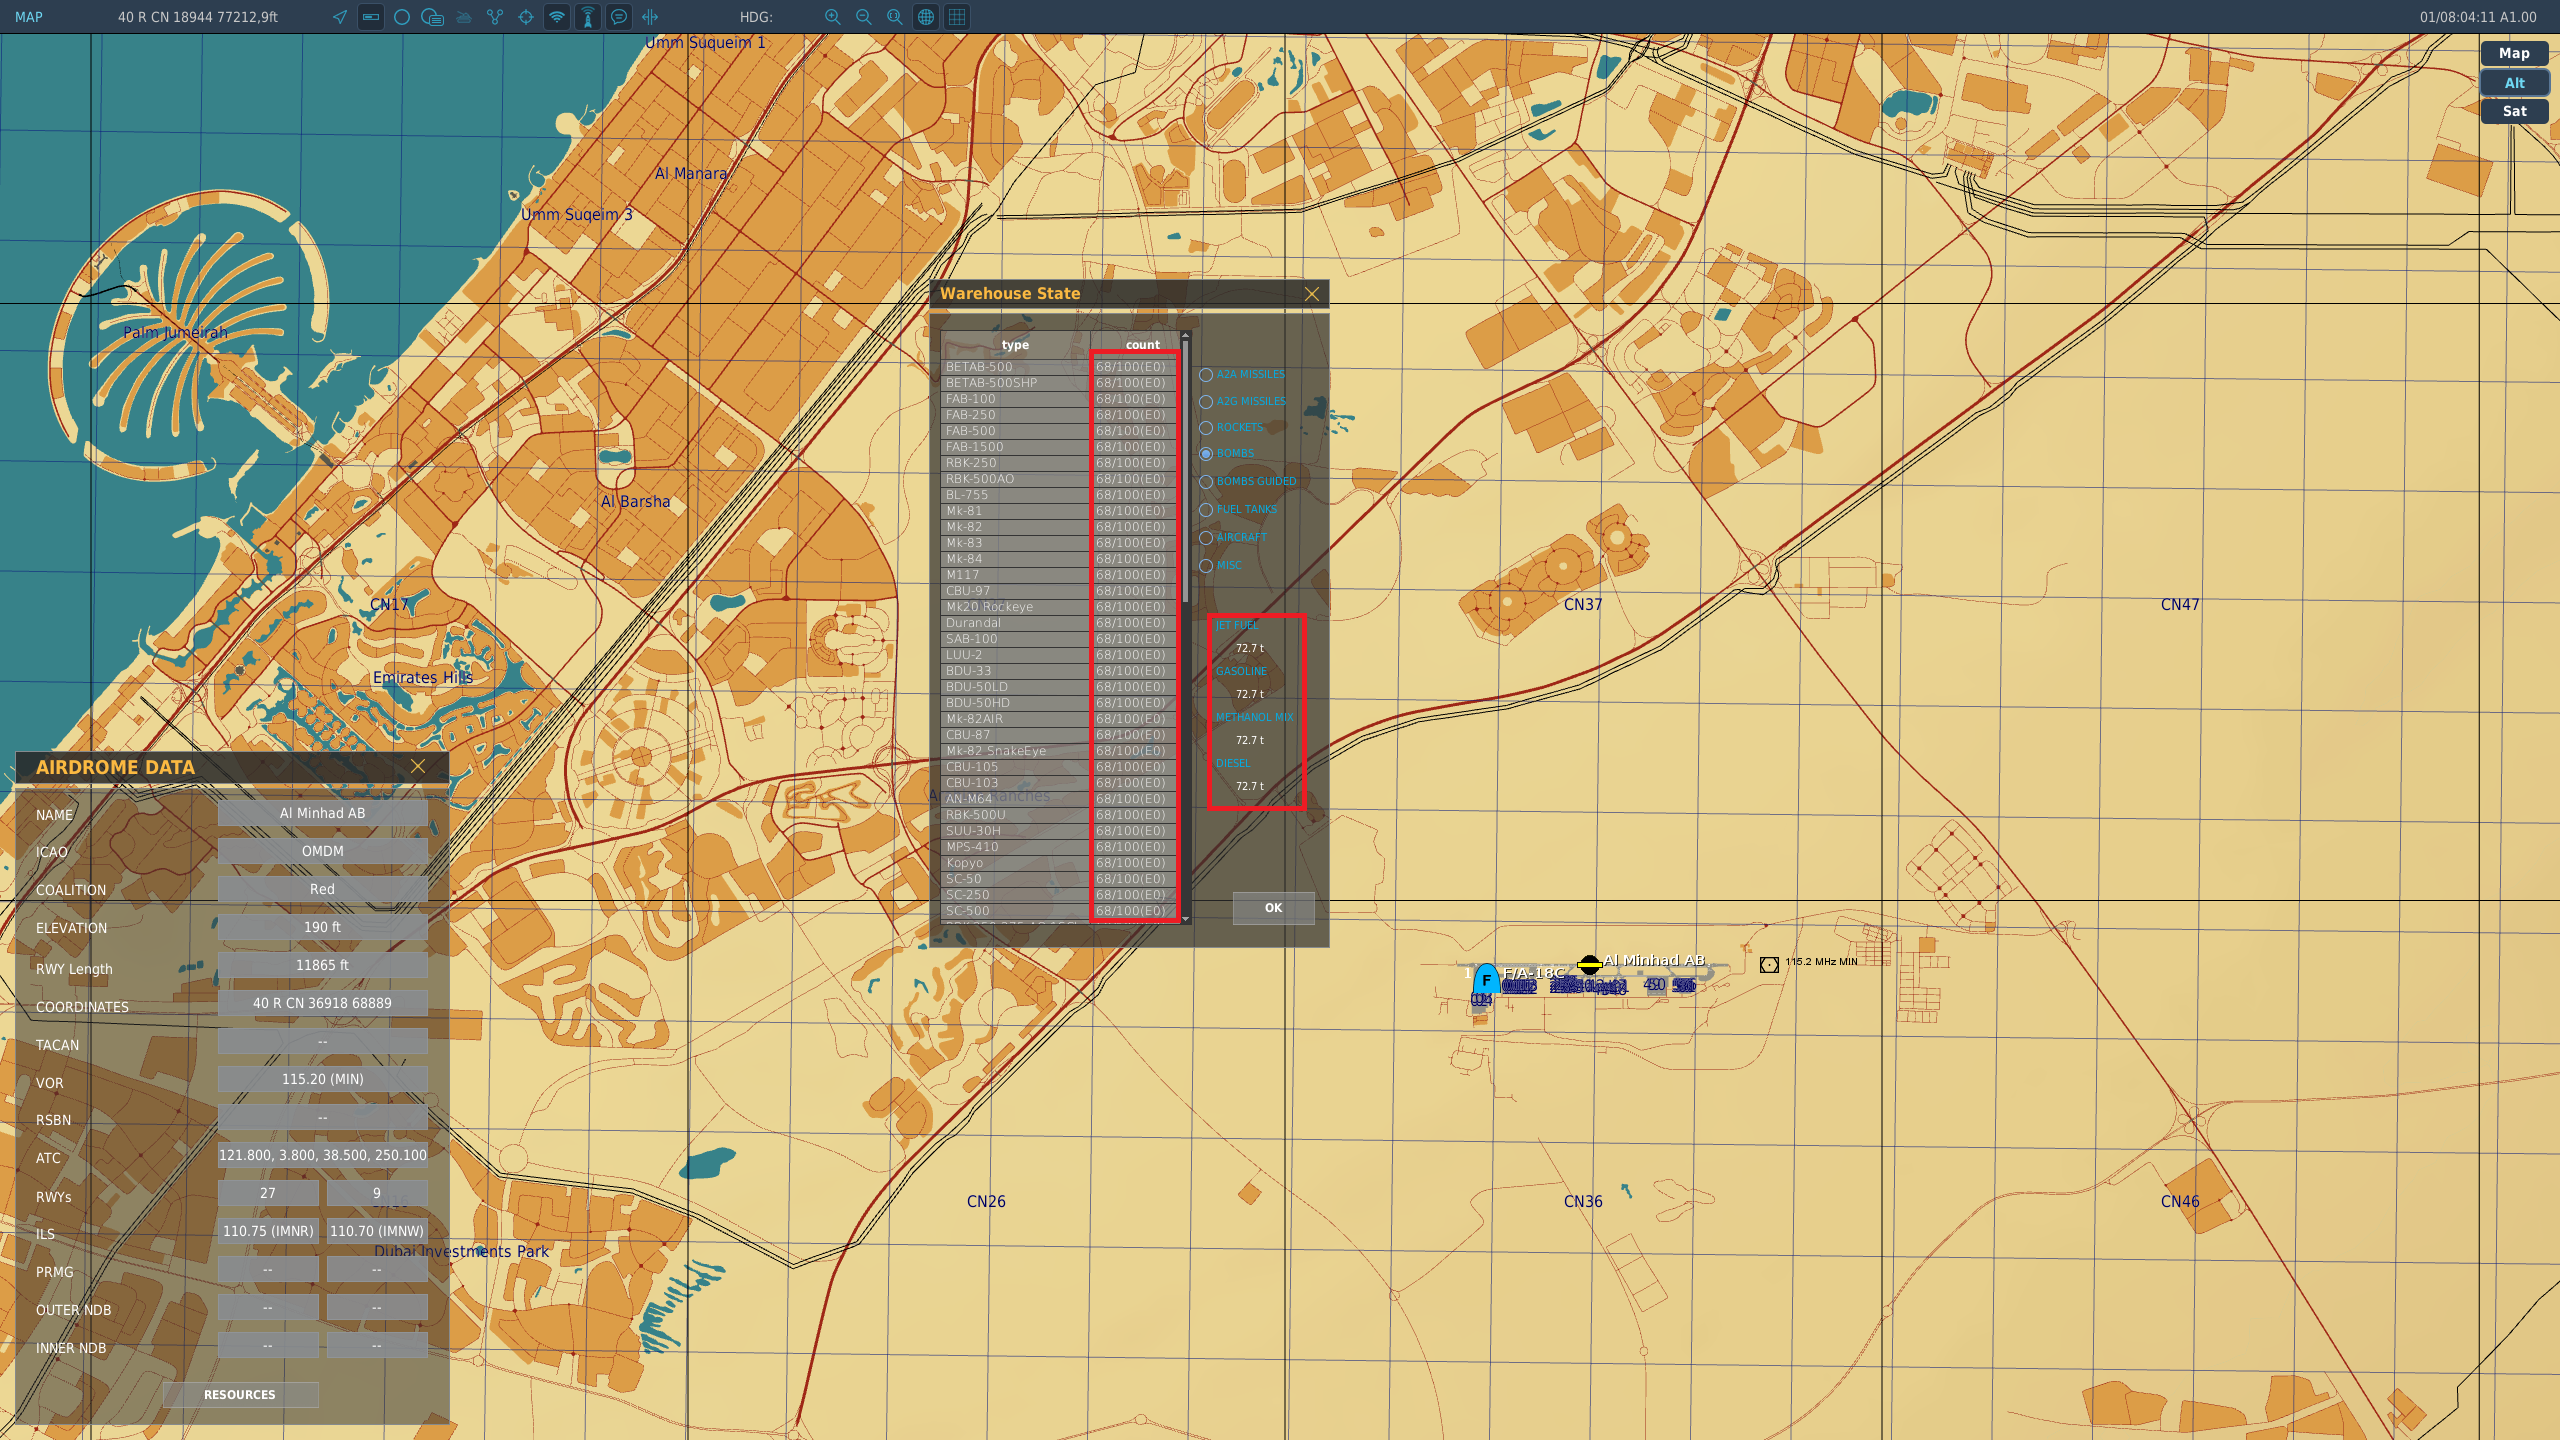Click the warehouse list scrollbar thumb

[x=1186, y=472]
